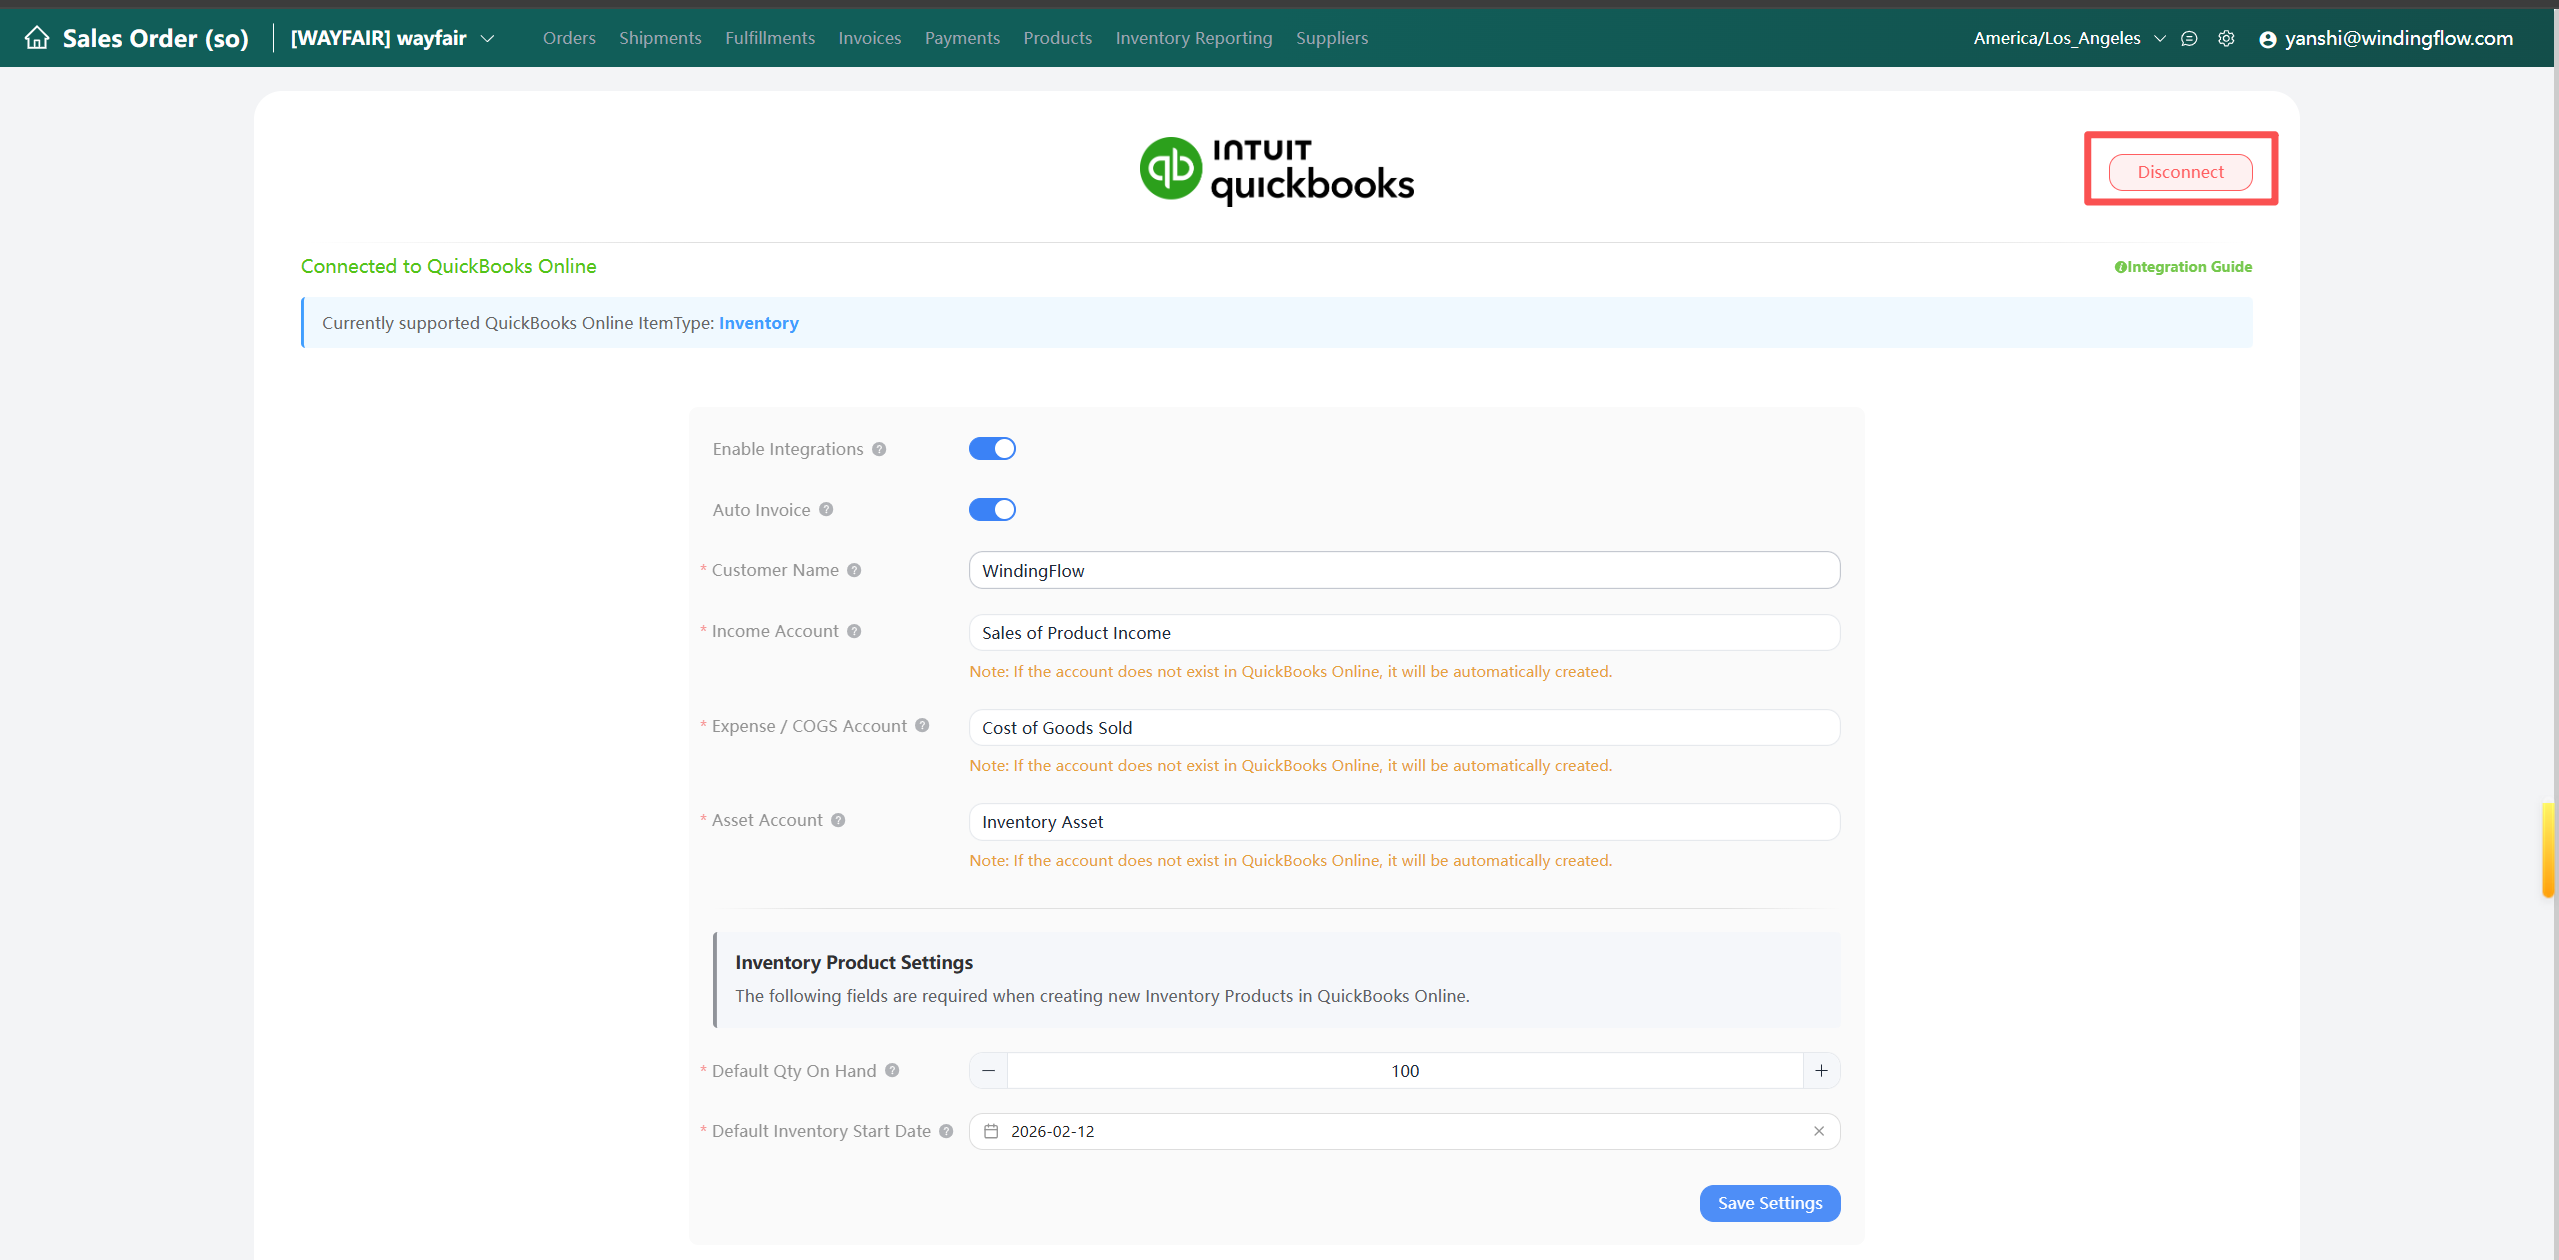Go to the Invoices menu
The image size is (2559, 1260).
tap(869, 38)
